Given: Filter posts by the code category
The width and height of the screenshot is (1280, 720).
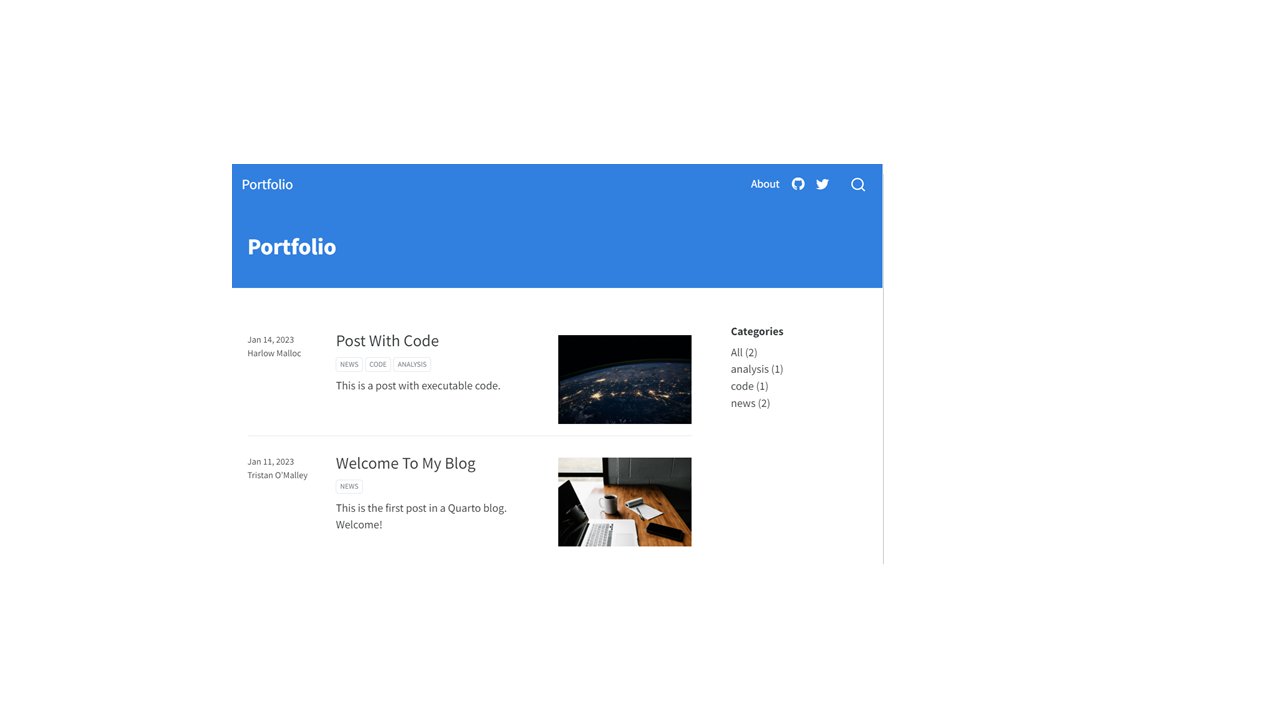Looking at the screenshot, I should coord(749,386).
